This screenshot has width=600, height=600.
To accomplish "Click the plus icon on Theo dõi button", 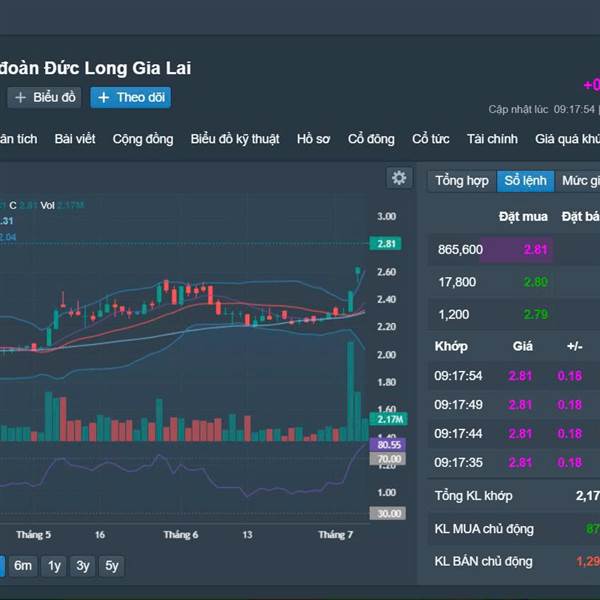I will (x=103, y=98).
